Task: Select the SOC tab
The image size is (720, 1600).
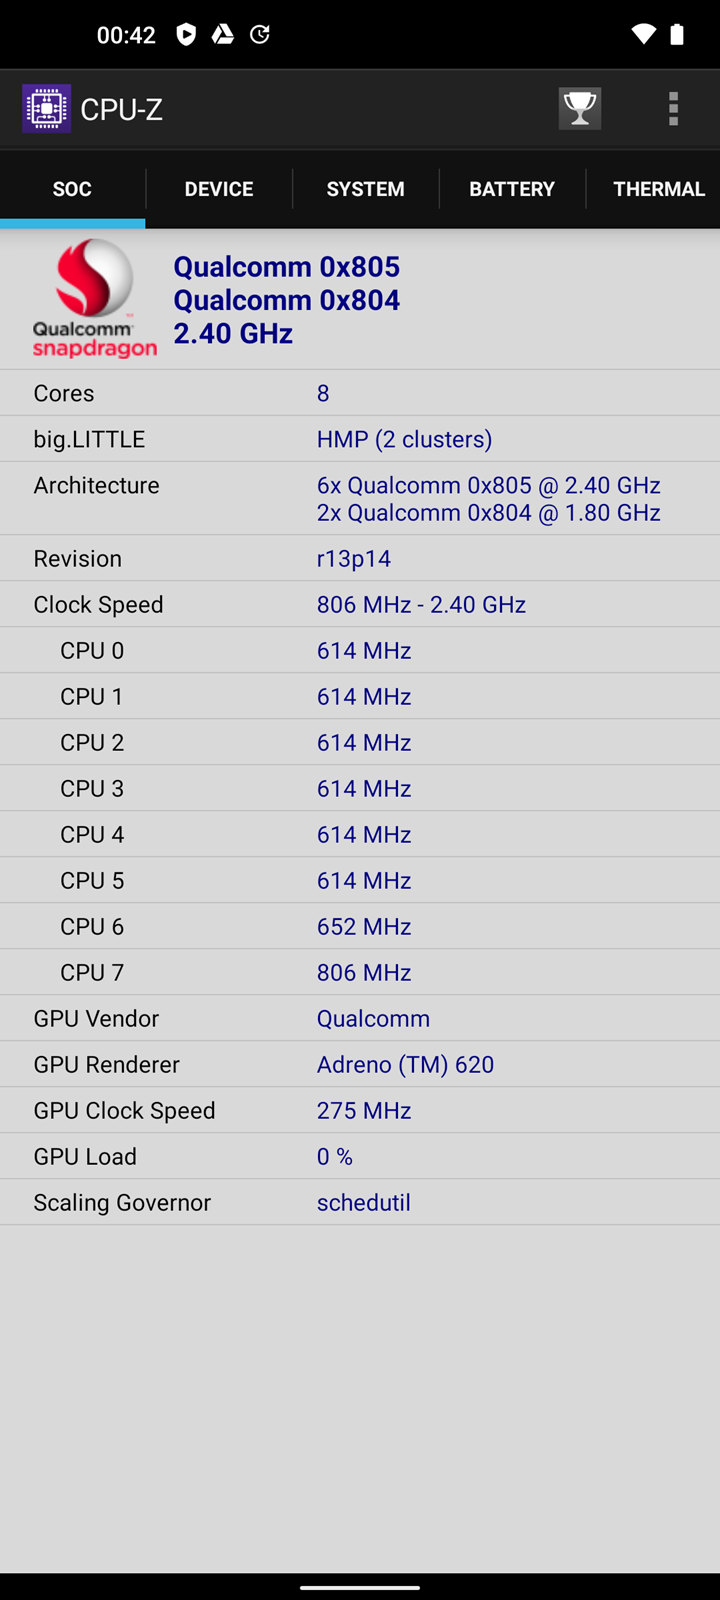Action: (72, 189)
